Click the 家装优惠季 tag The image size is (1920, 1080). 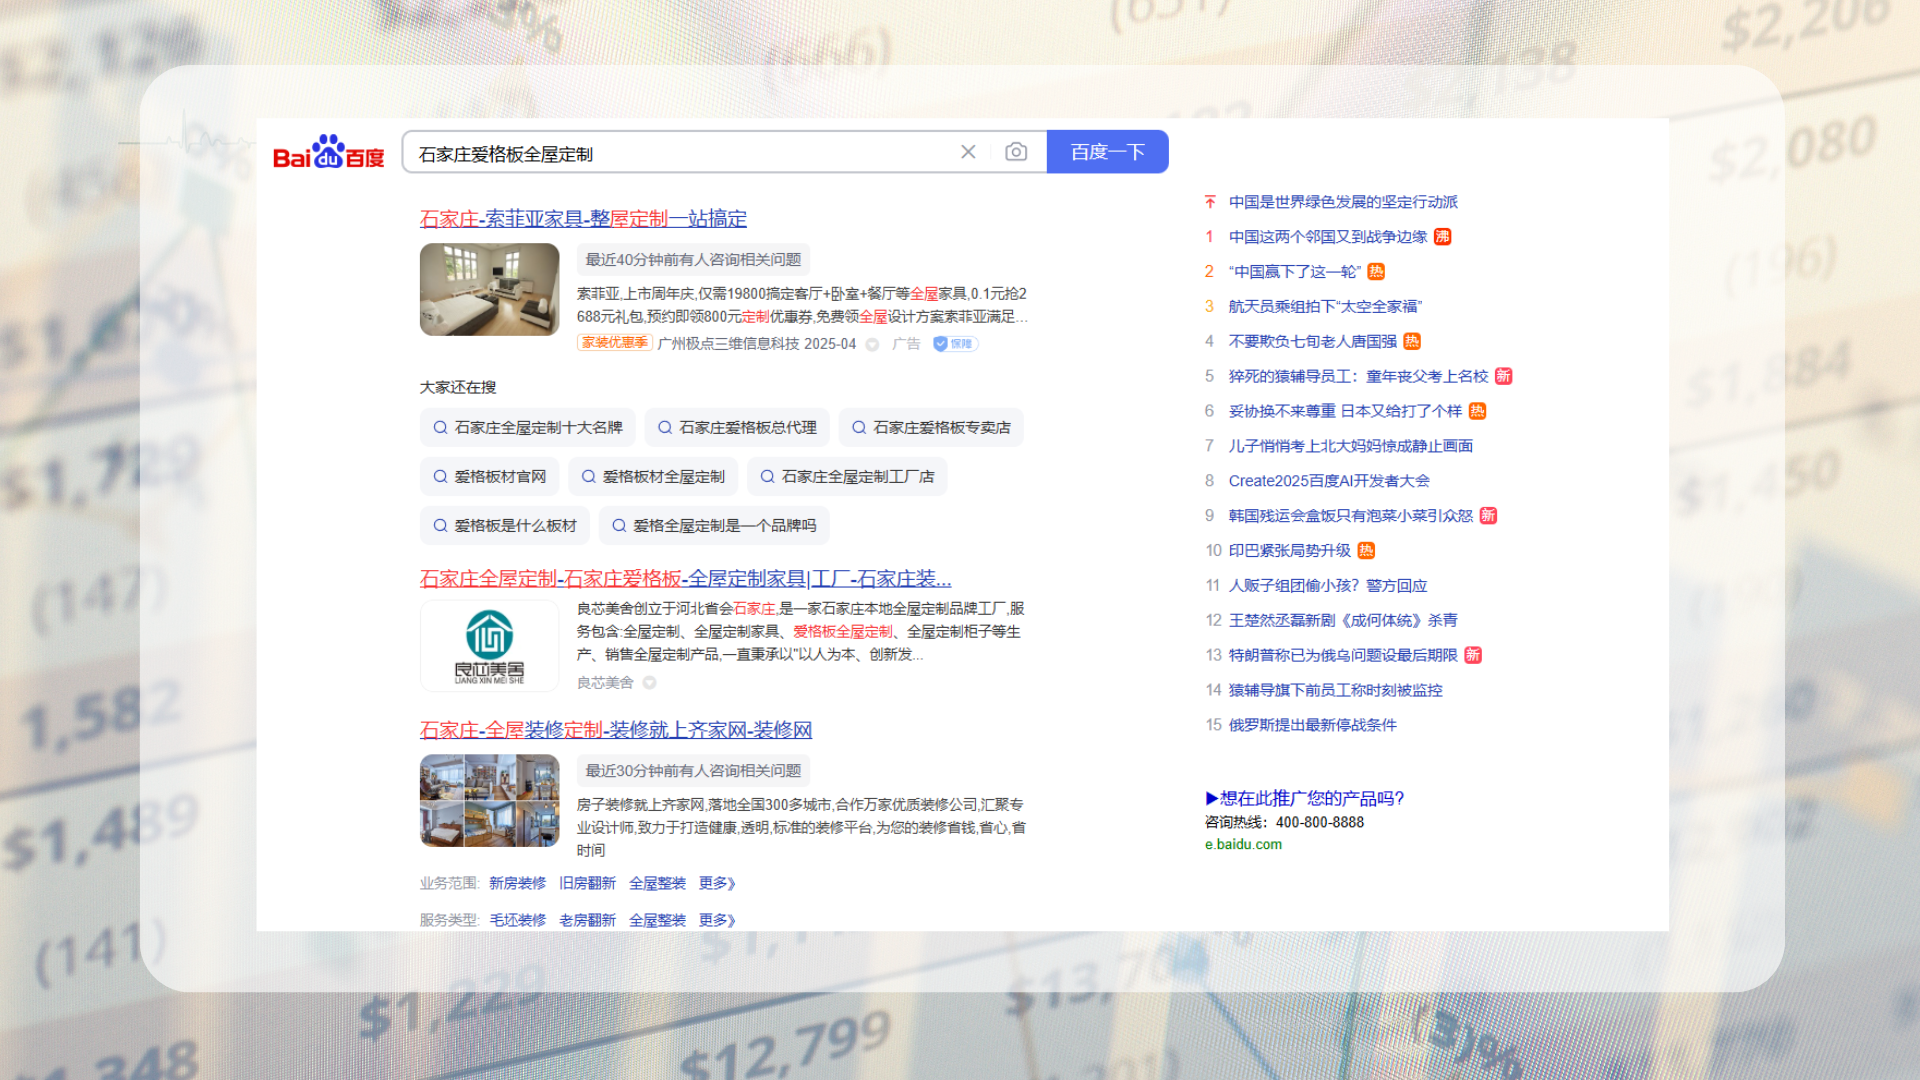click(x=614, y=343)
